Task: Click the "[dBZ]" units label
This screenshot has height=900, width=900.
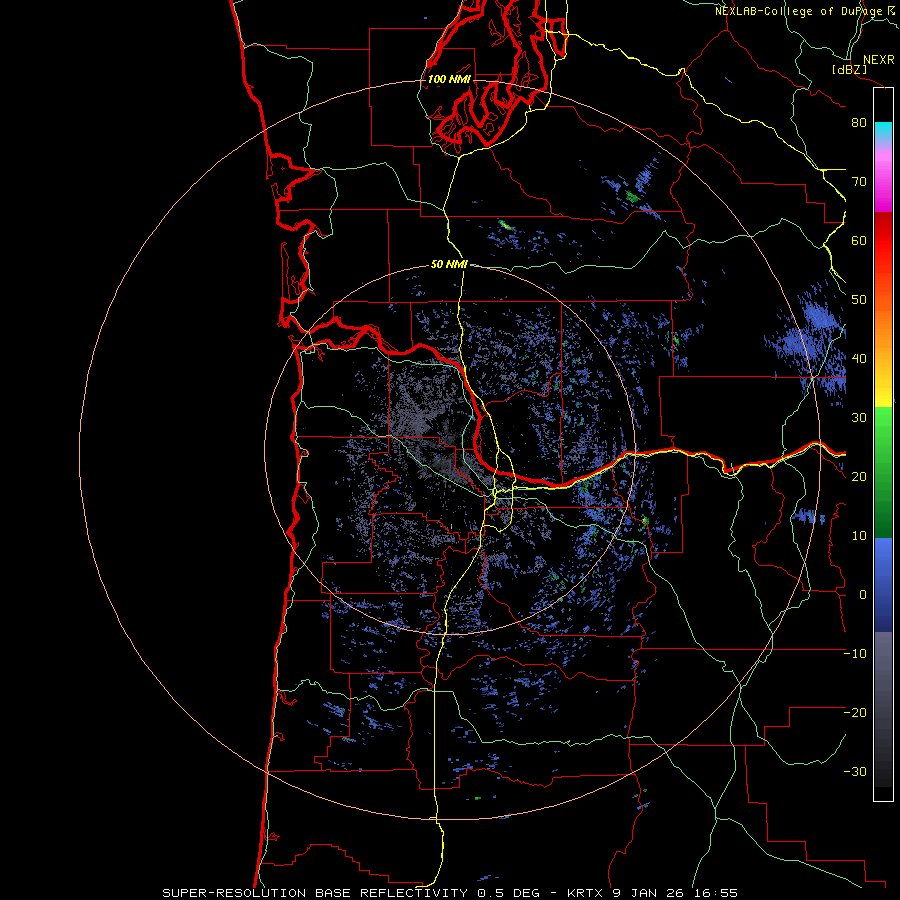Action: pyautogui.click(x=849, y=69)
